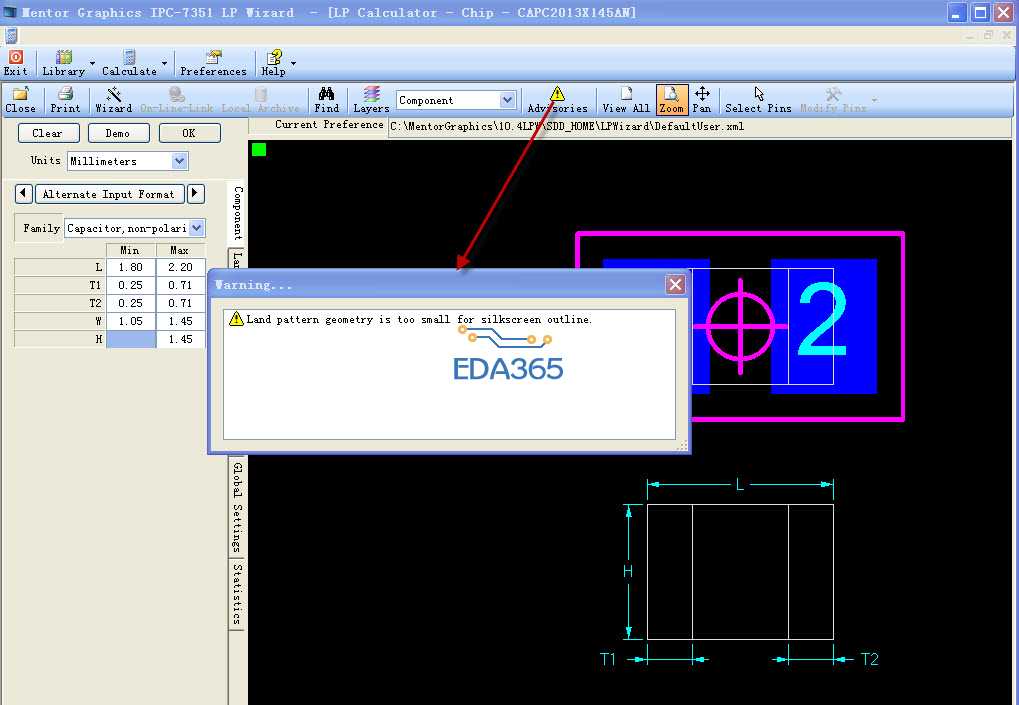Activate the Zoom tool
Screen dimensions: 1019x705
671,100
